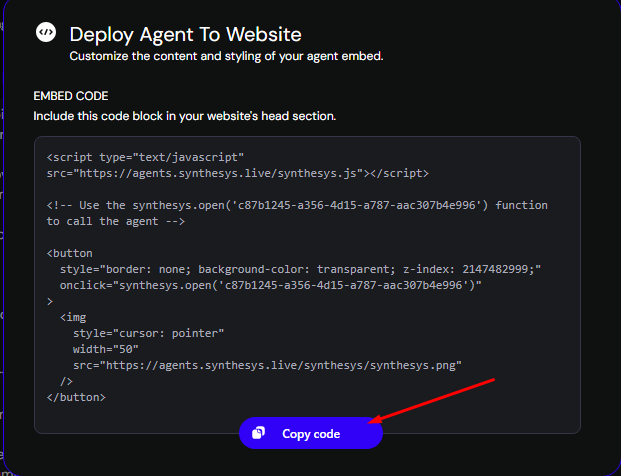
Task: Click the code embed icon beside the title
Action: (x=46, y=32)
